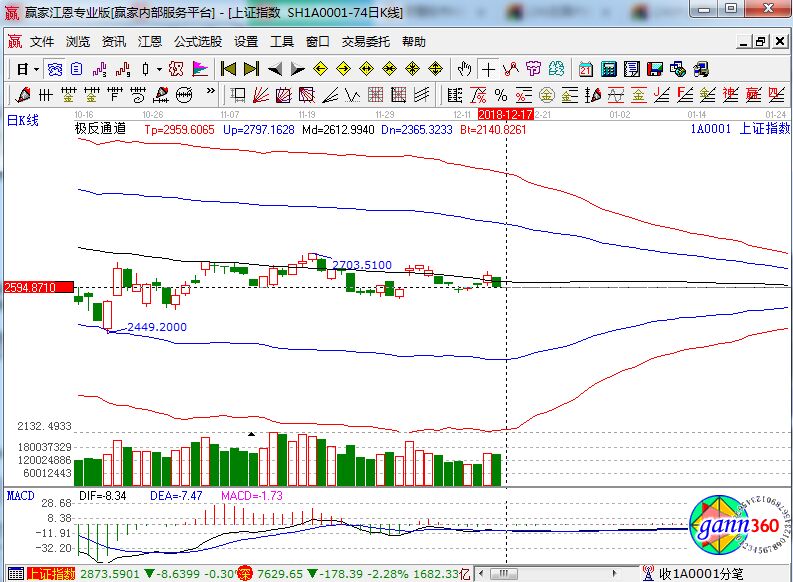793x582 pixels.
Task: Open the 日 period dropdown arrow
Action: click(x=36, y=69)
